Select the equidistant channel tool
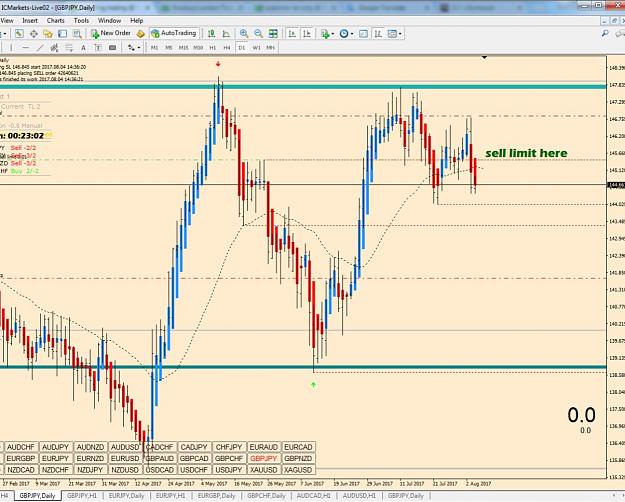Viewport: 625px width, 502px height. point(54,48)
